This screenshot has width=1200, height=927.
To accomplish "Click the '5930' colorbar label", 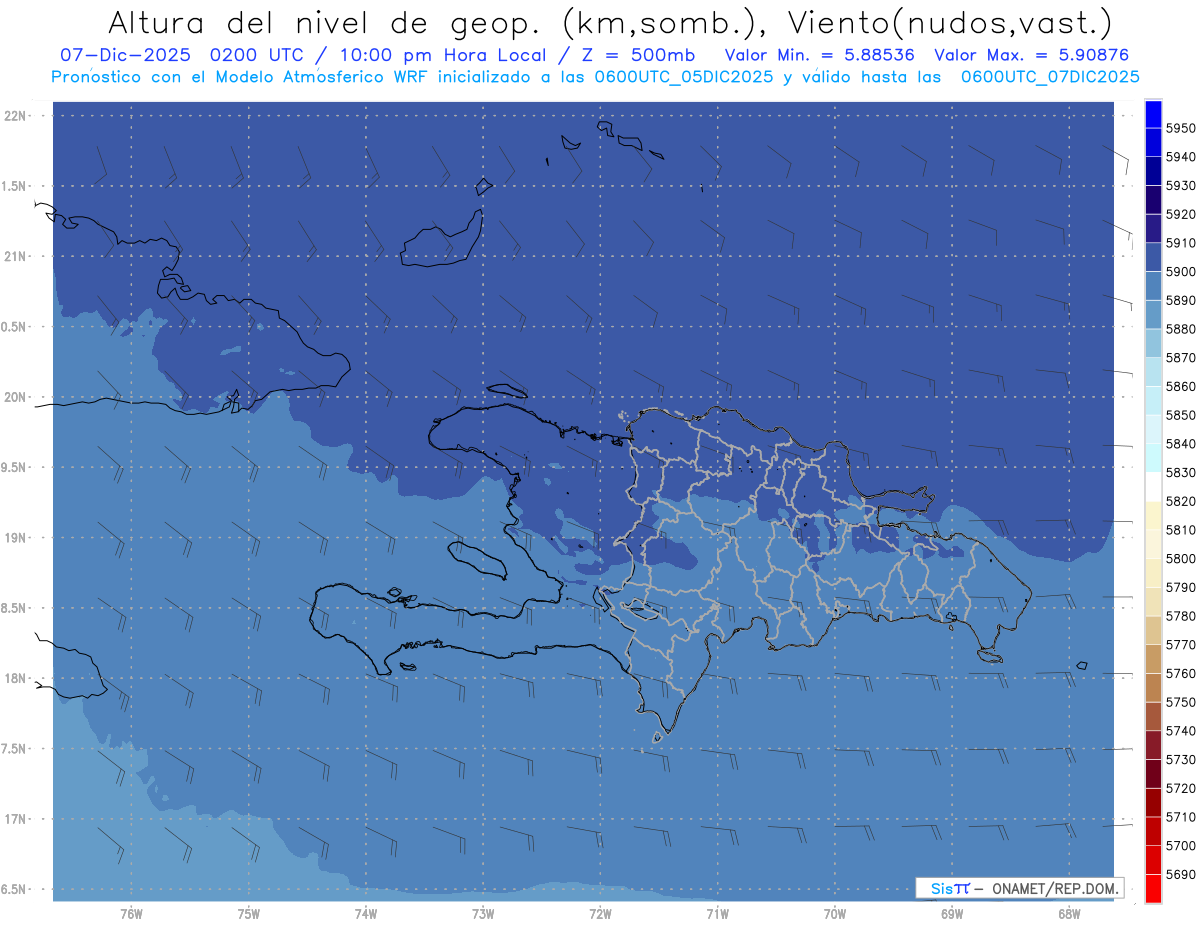I will [x=1180, y=186].
